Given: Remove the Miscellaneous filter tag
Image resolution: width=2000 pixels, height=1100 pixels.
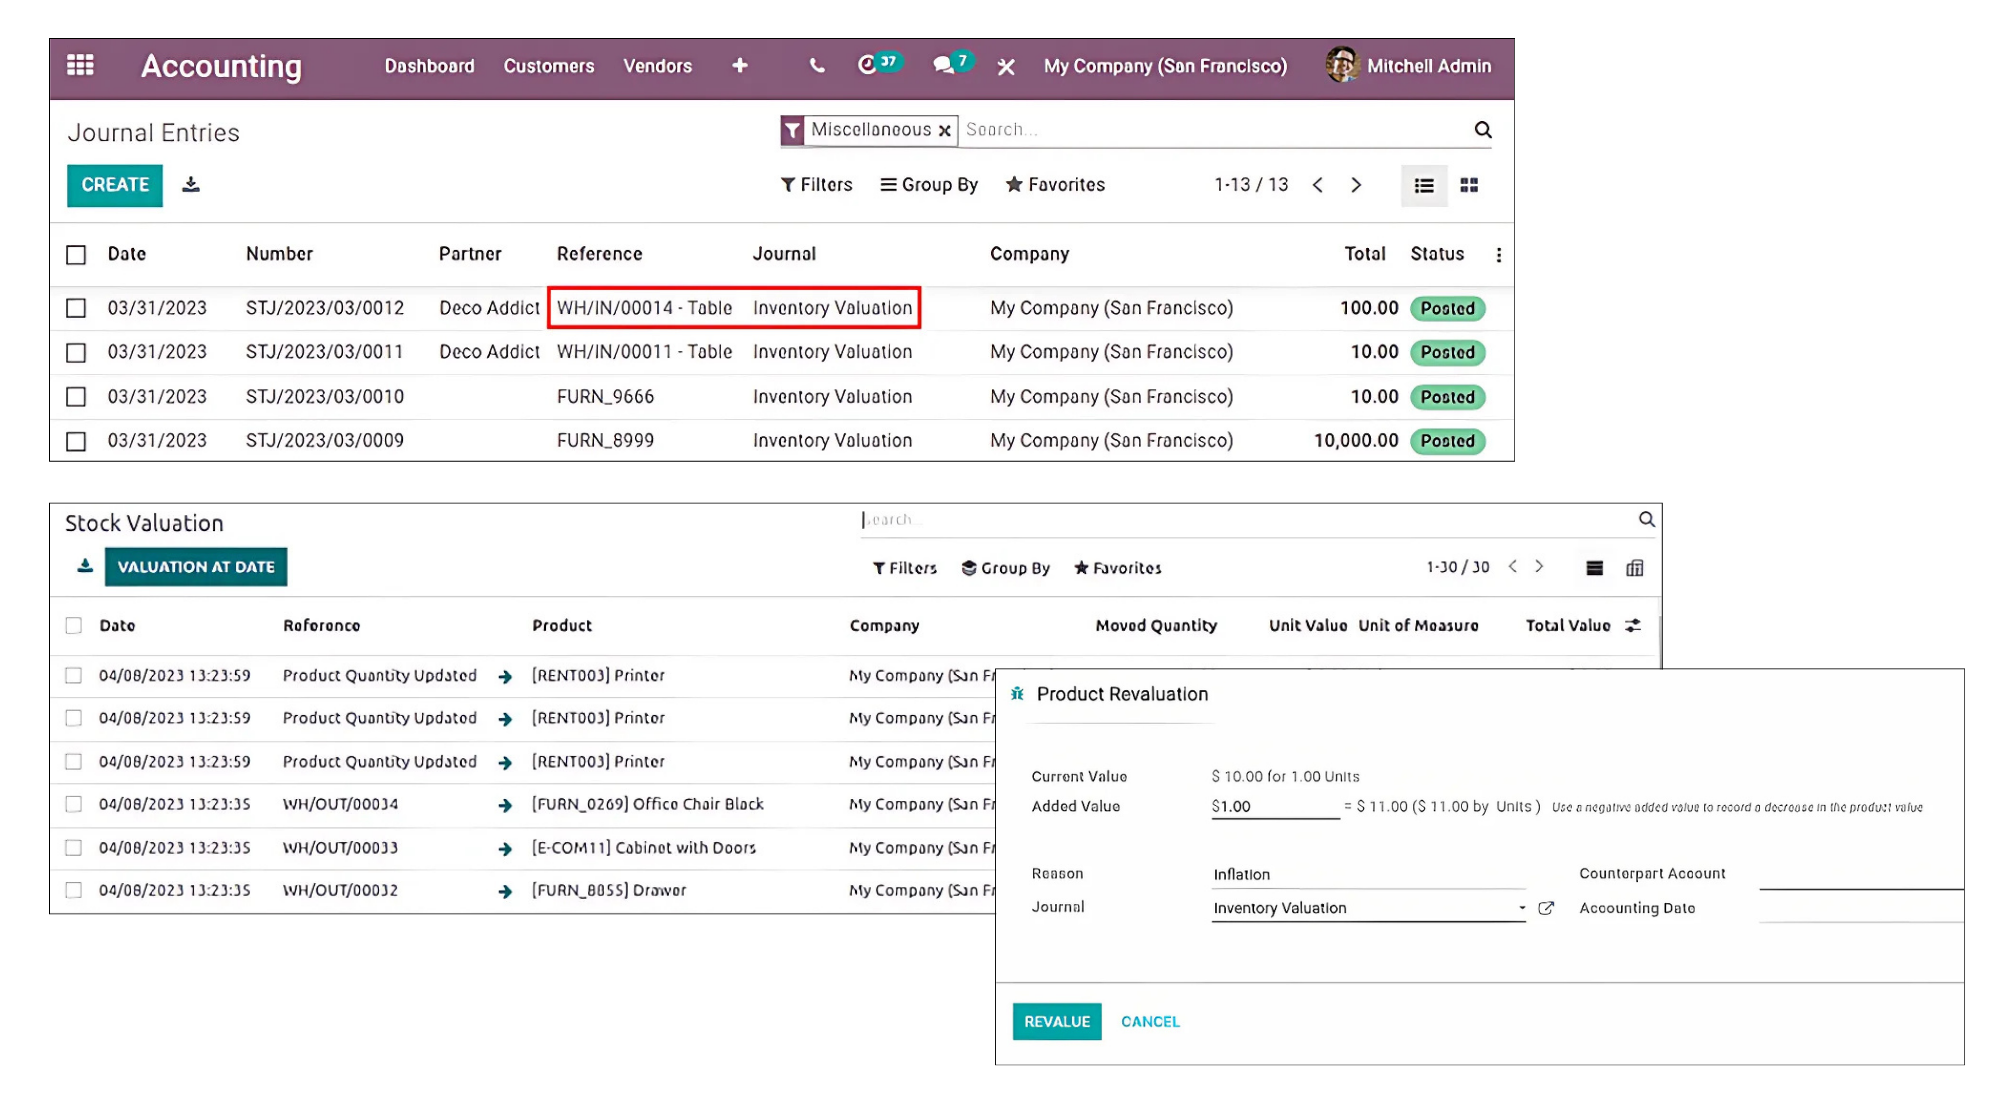Looking at the screenshot, I should [944, 130].
